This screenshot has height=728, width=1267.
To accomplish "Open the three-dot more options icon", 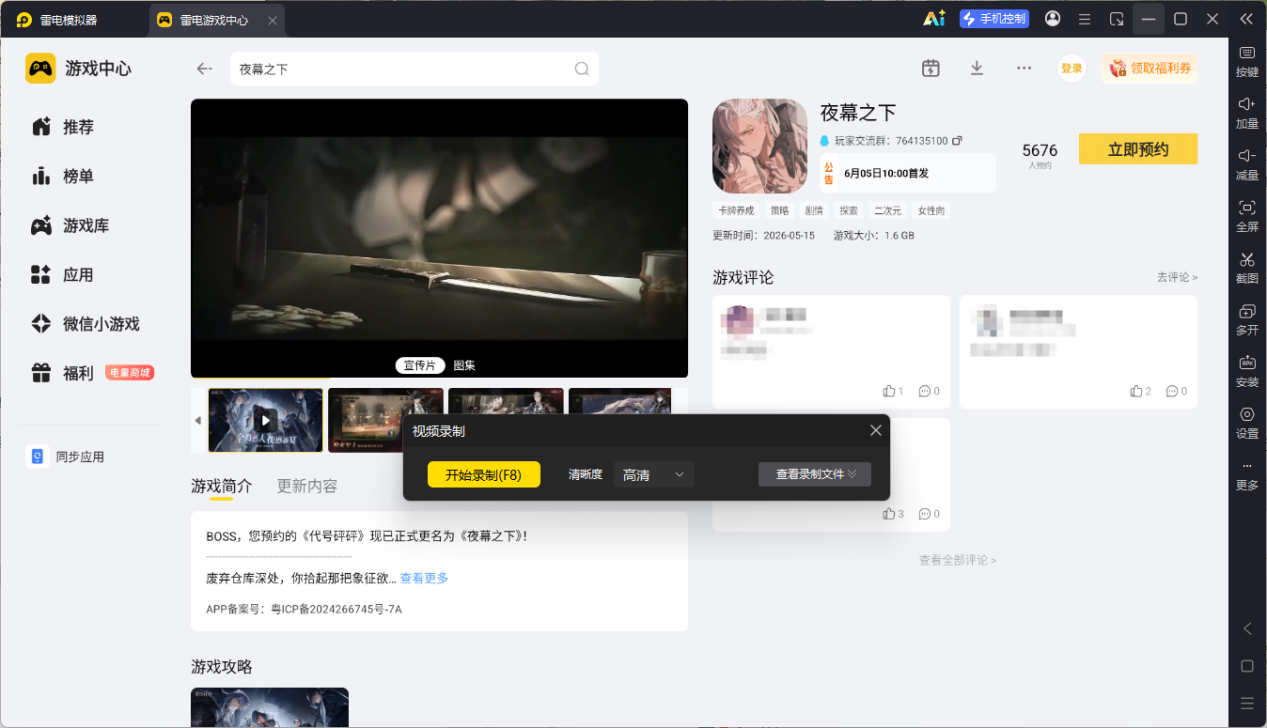I will [x=1024, y=68].
